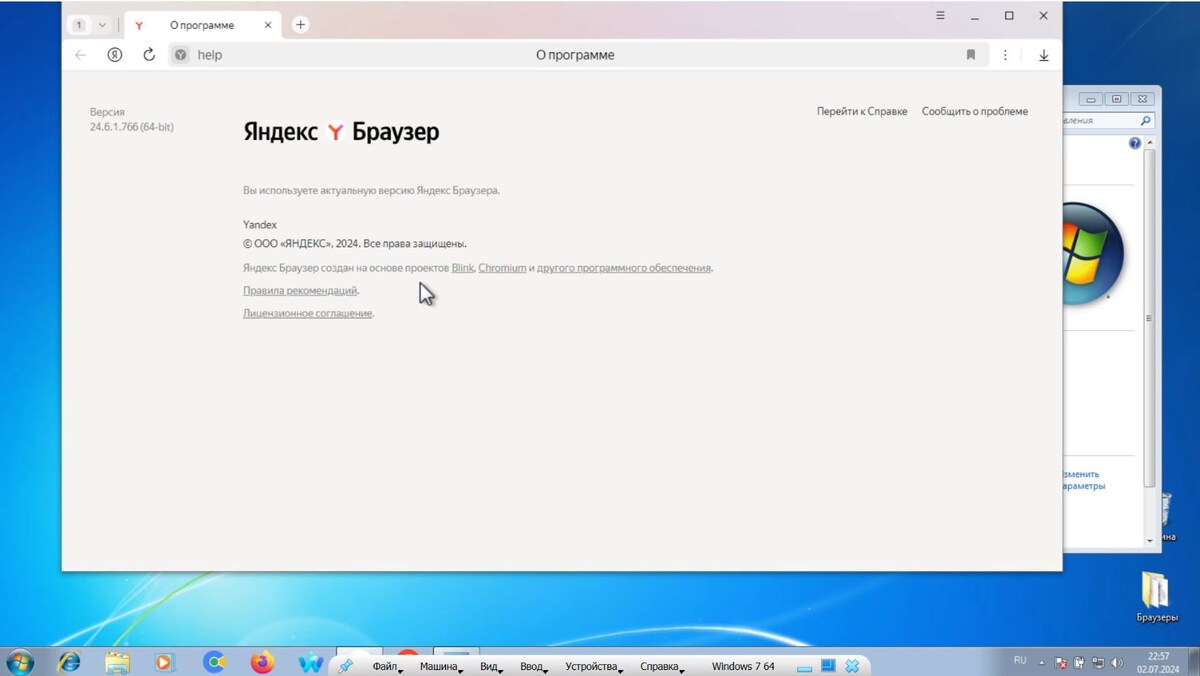Open the colorful C browser icon in taskbar
Viewport: 1200px width, 676px height.
coord(214,662)
